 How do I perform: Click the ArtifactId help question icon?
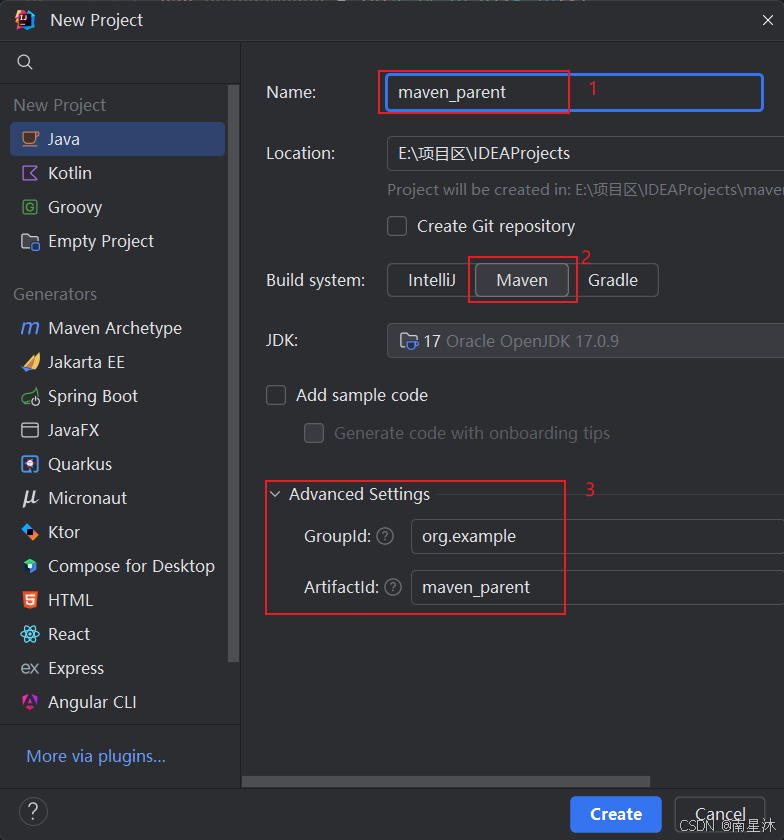pyautogui.click(x=393, y=588)
